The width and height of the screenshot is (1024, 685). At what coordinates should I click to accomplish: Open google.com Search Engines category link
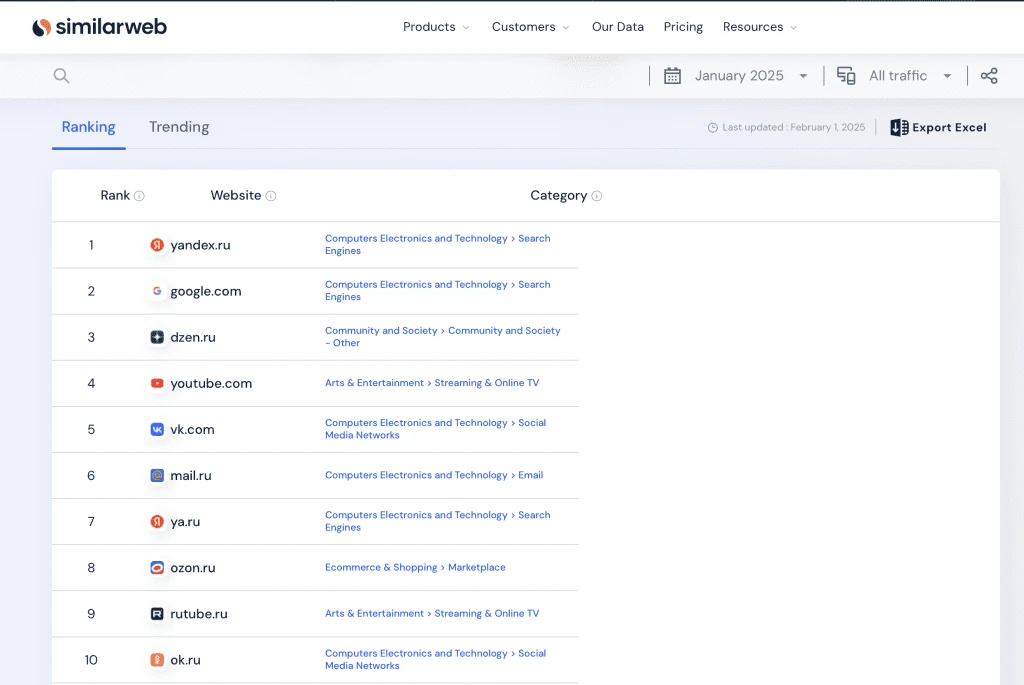(x=438, y=291)
